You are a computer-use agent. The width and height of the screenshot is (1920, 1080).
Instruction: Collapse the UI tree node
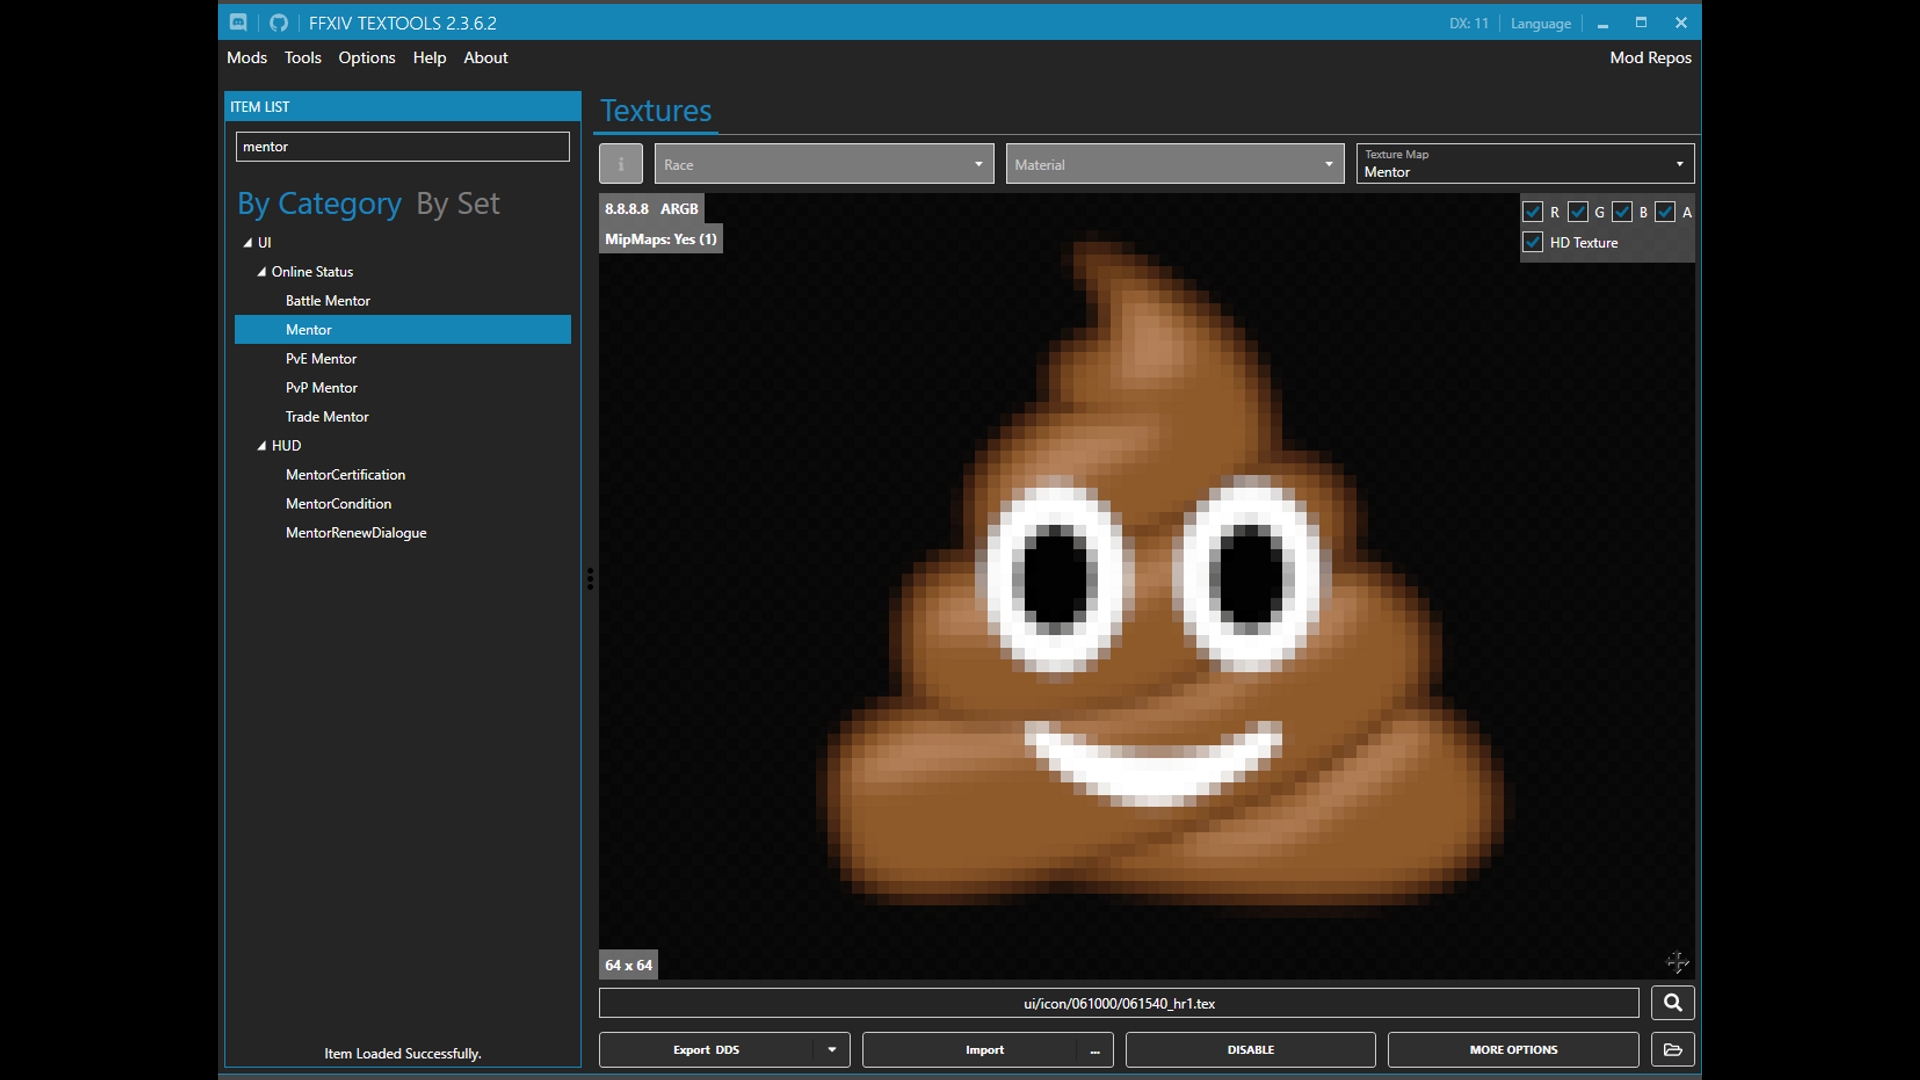click(248, 243)
